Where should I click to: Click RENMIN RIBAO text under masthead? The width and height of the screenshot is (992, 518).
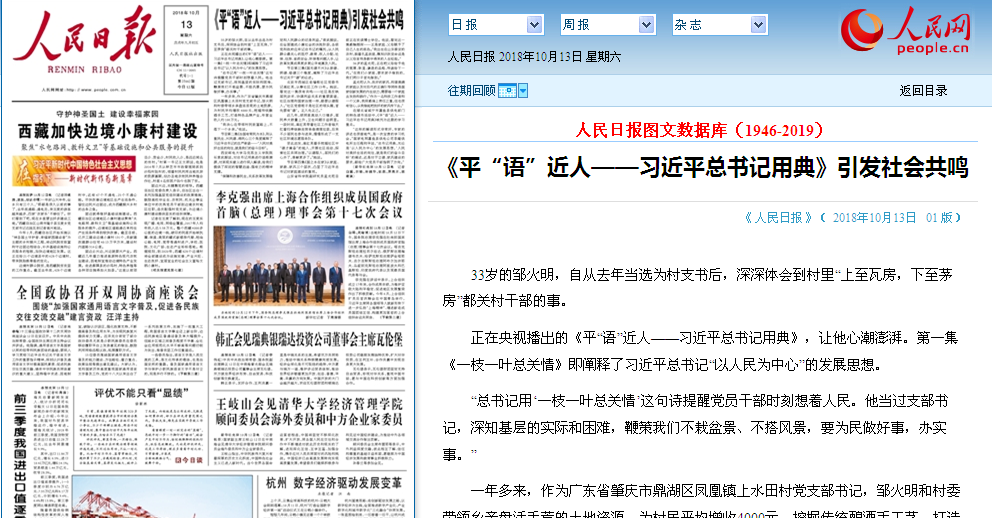tap(84, 70)
